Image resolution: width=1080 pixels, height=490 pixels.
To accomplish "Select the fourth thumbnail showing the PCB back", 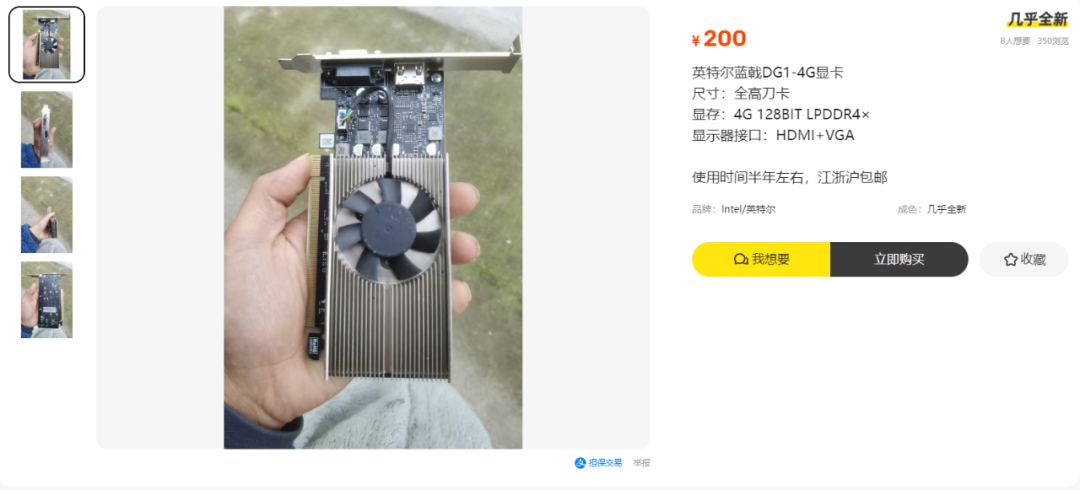I will (47, 299).
